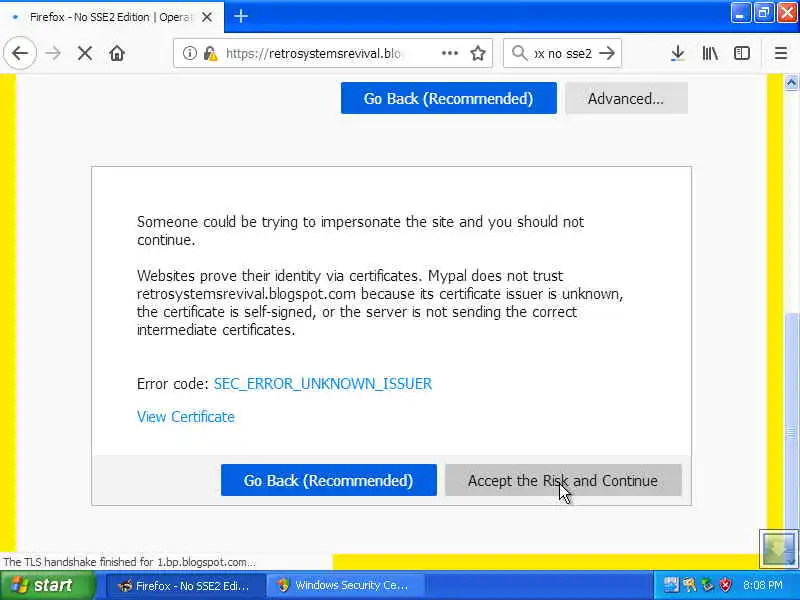Close the Firefox No SSE2 Edition tab

207,17
